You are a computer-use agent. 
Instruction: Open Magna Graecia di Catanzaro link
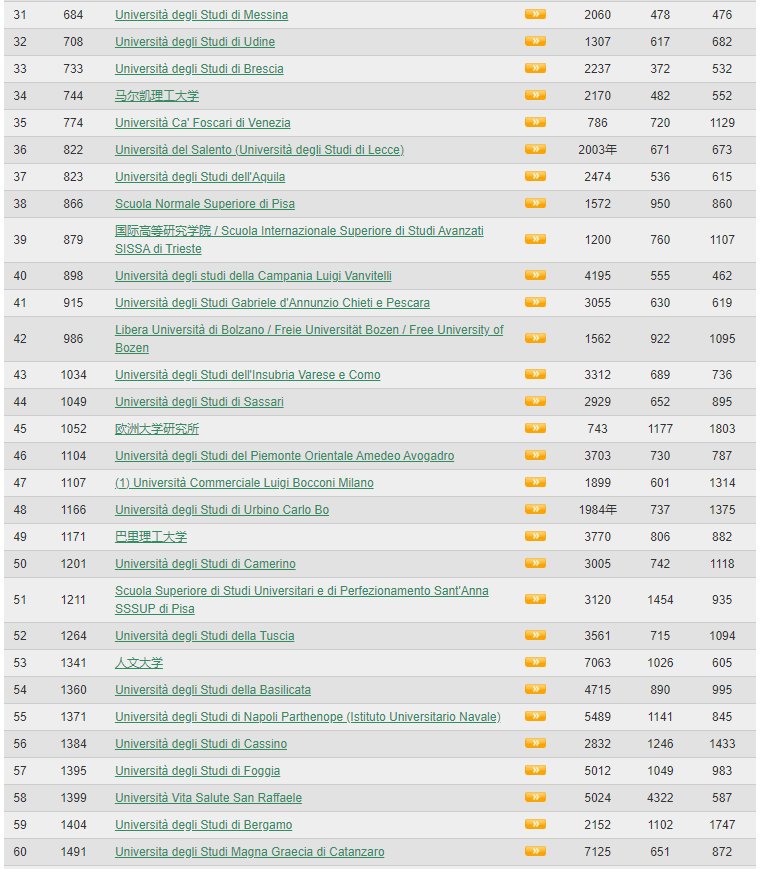[249, 852]
